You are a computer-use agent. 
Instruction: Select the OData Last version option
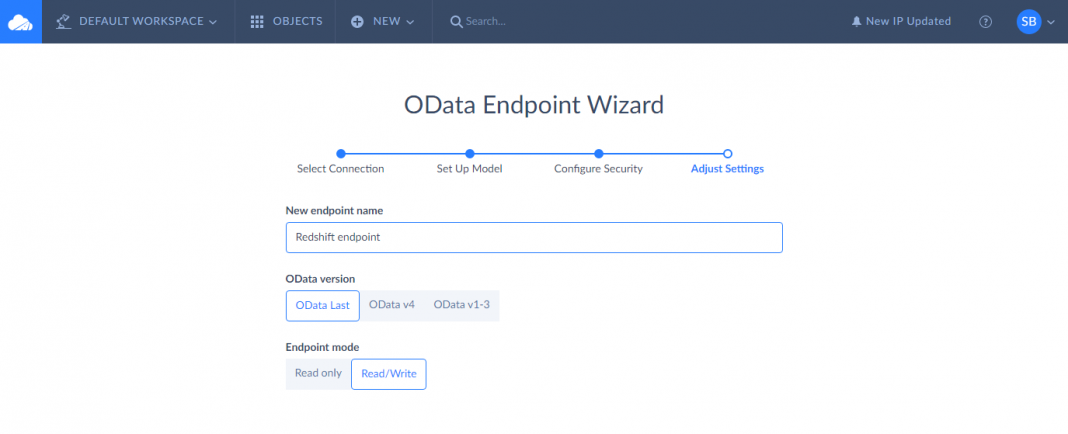(x=322, y=305)
